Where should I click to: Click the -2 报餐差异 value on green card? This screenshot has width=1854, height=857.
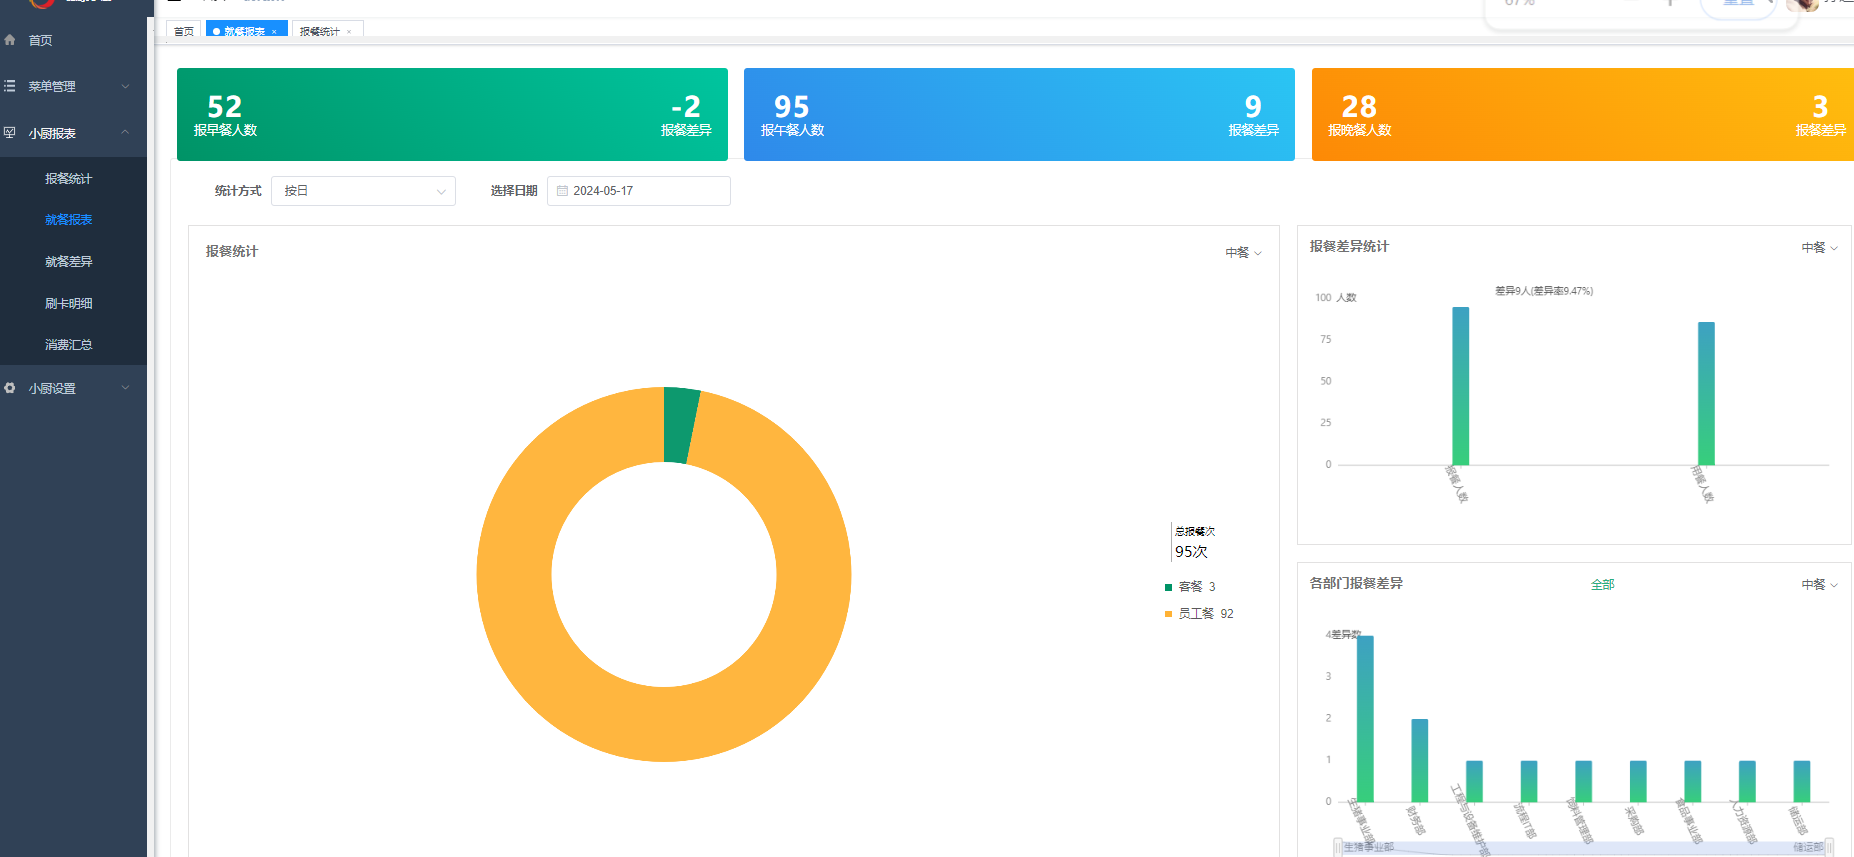686,116
